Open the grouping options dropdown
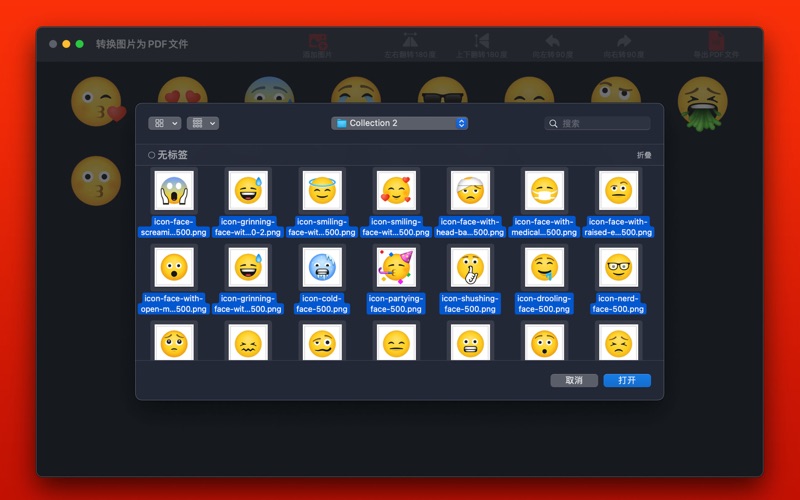This screenshot has height=500, width=800. 202,123
